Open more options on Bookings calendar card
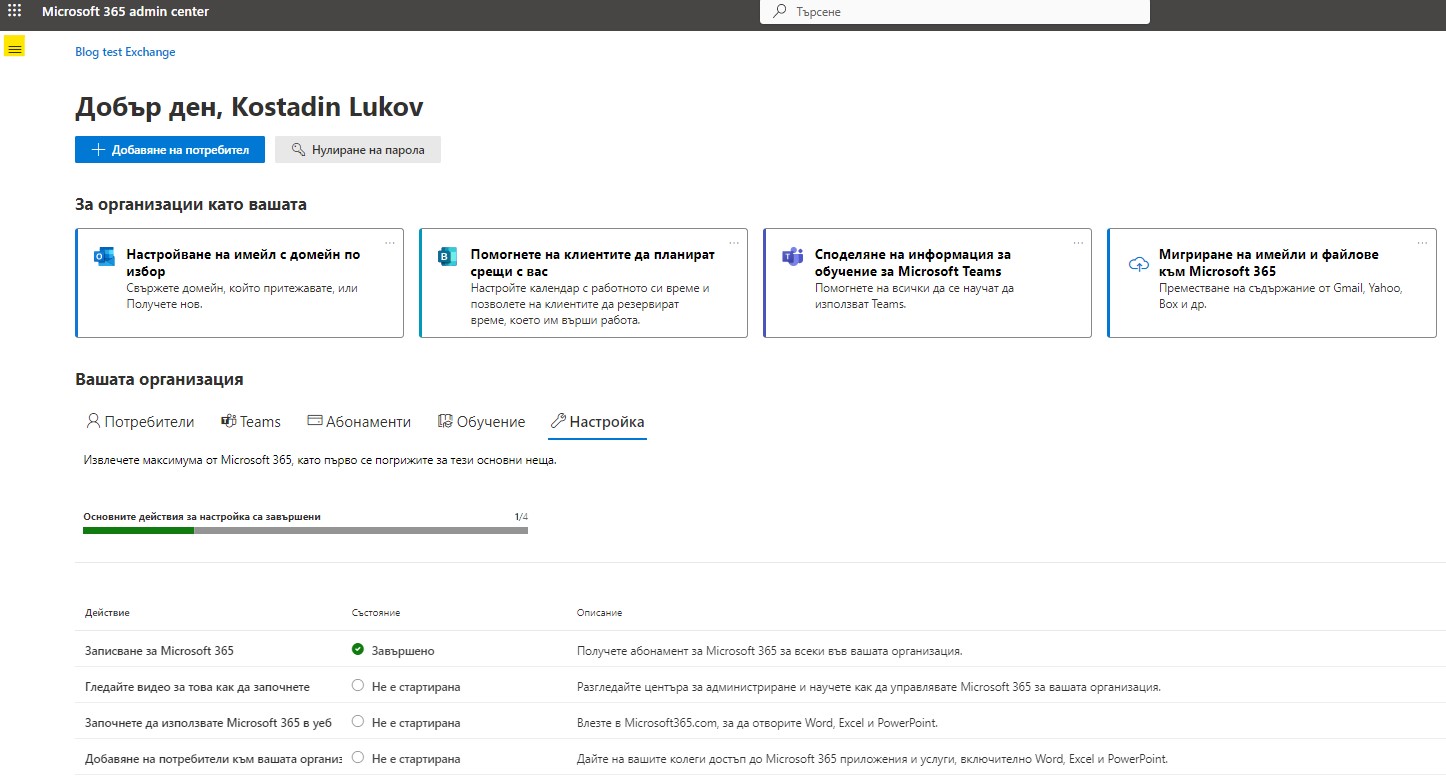 734,243
